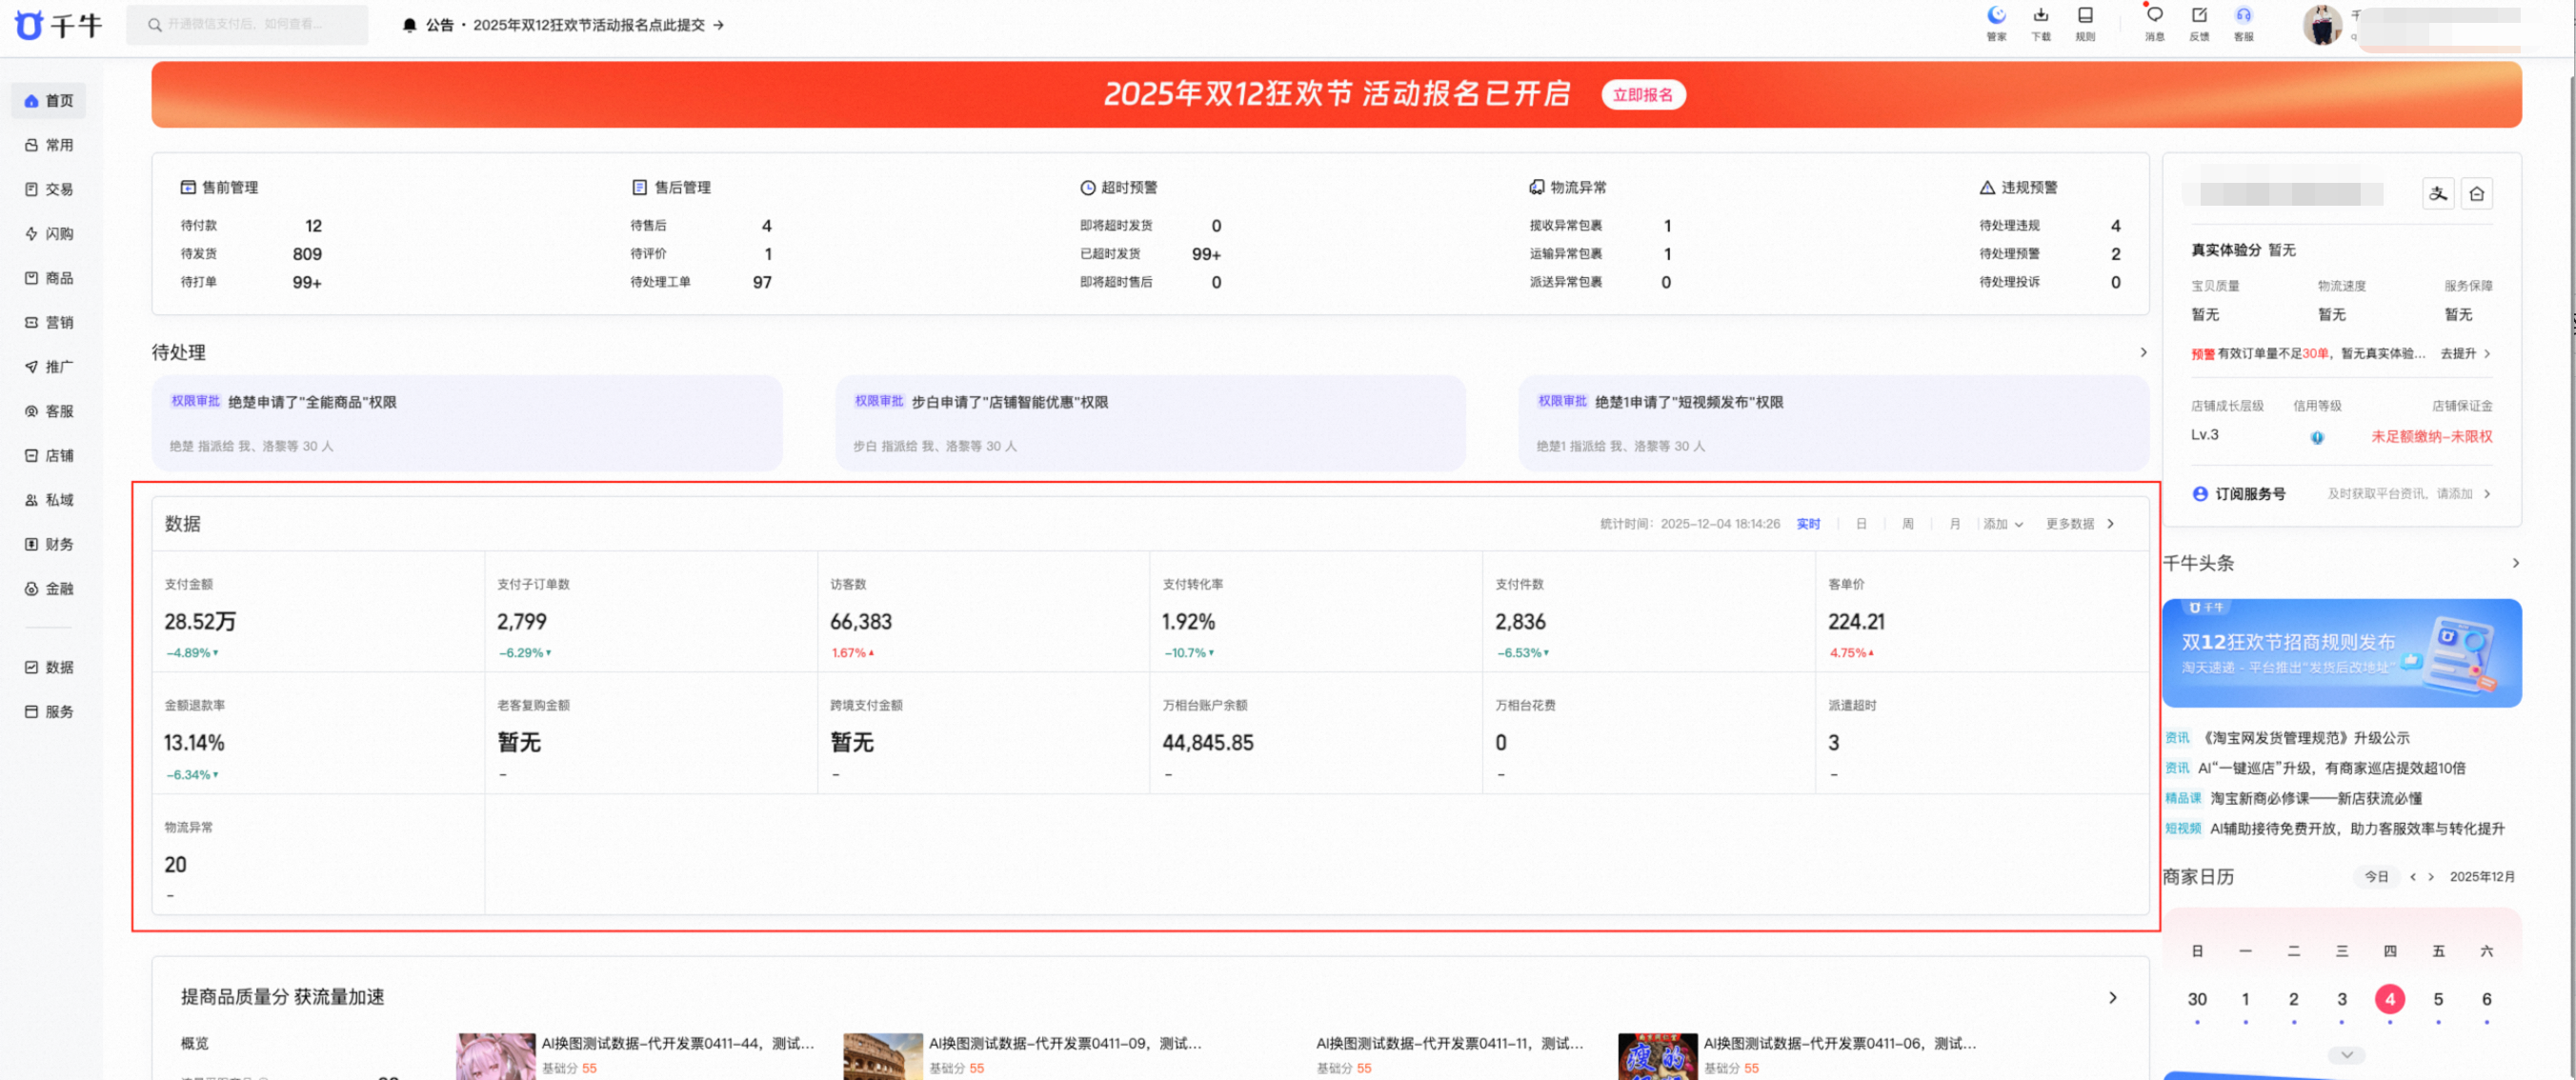Open the 店铺 sidebar section

[49, 456]
